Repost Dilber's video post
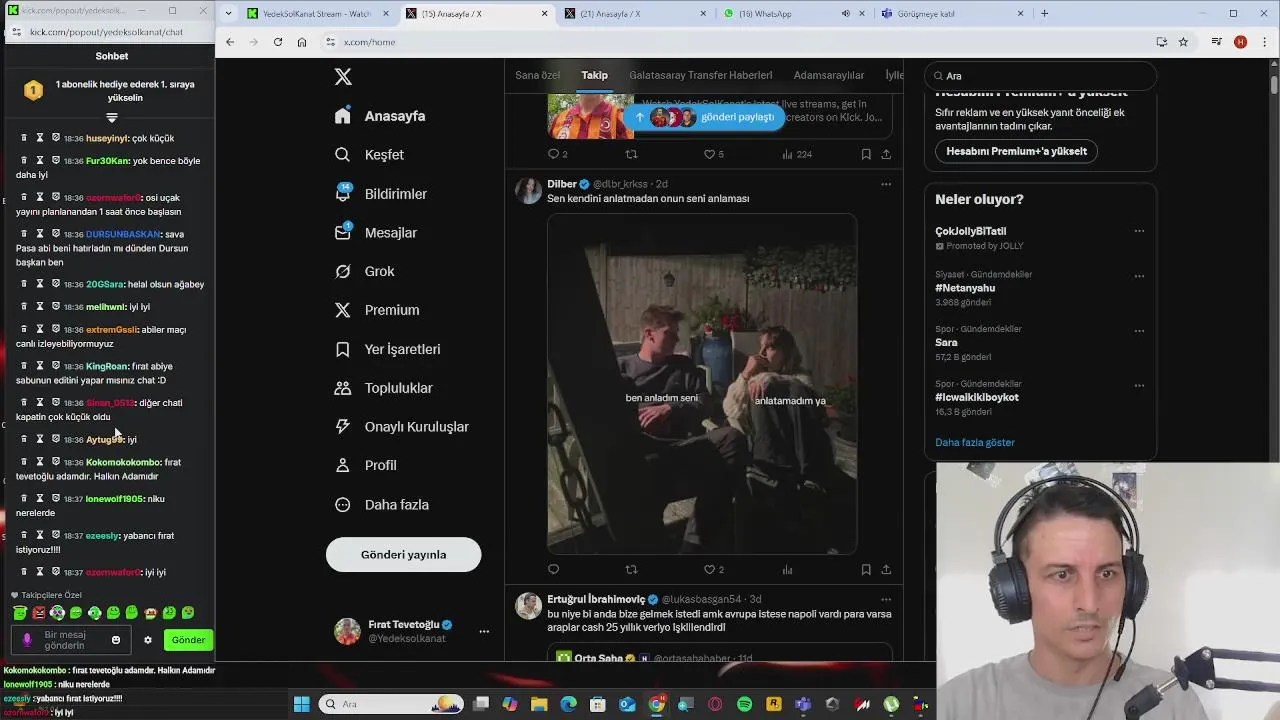Screen dimensions: 1280x720 (631, 570)
